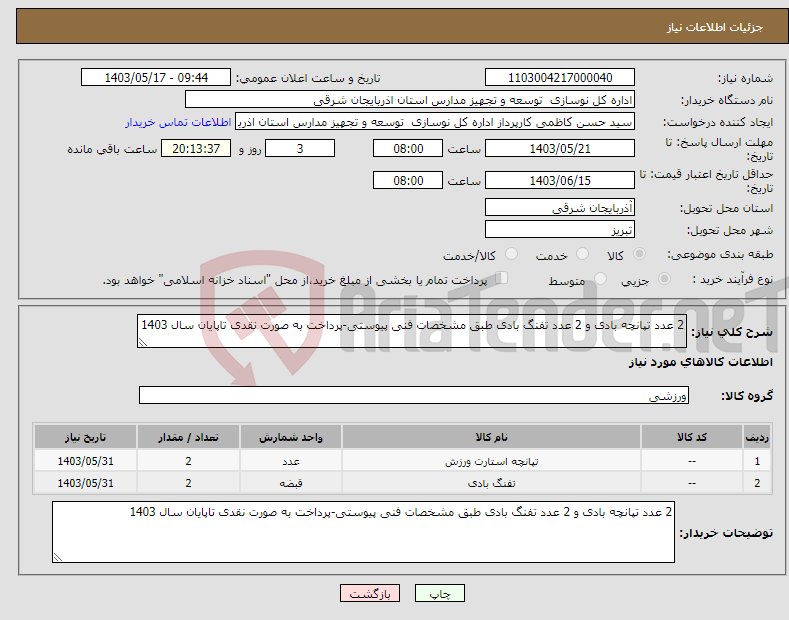Click the response deadline hour 08:00 field
The image size is (789, 620).
click(408, 148)
